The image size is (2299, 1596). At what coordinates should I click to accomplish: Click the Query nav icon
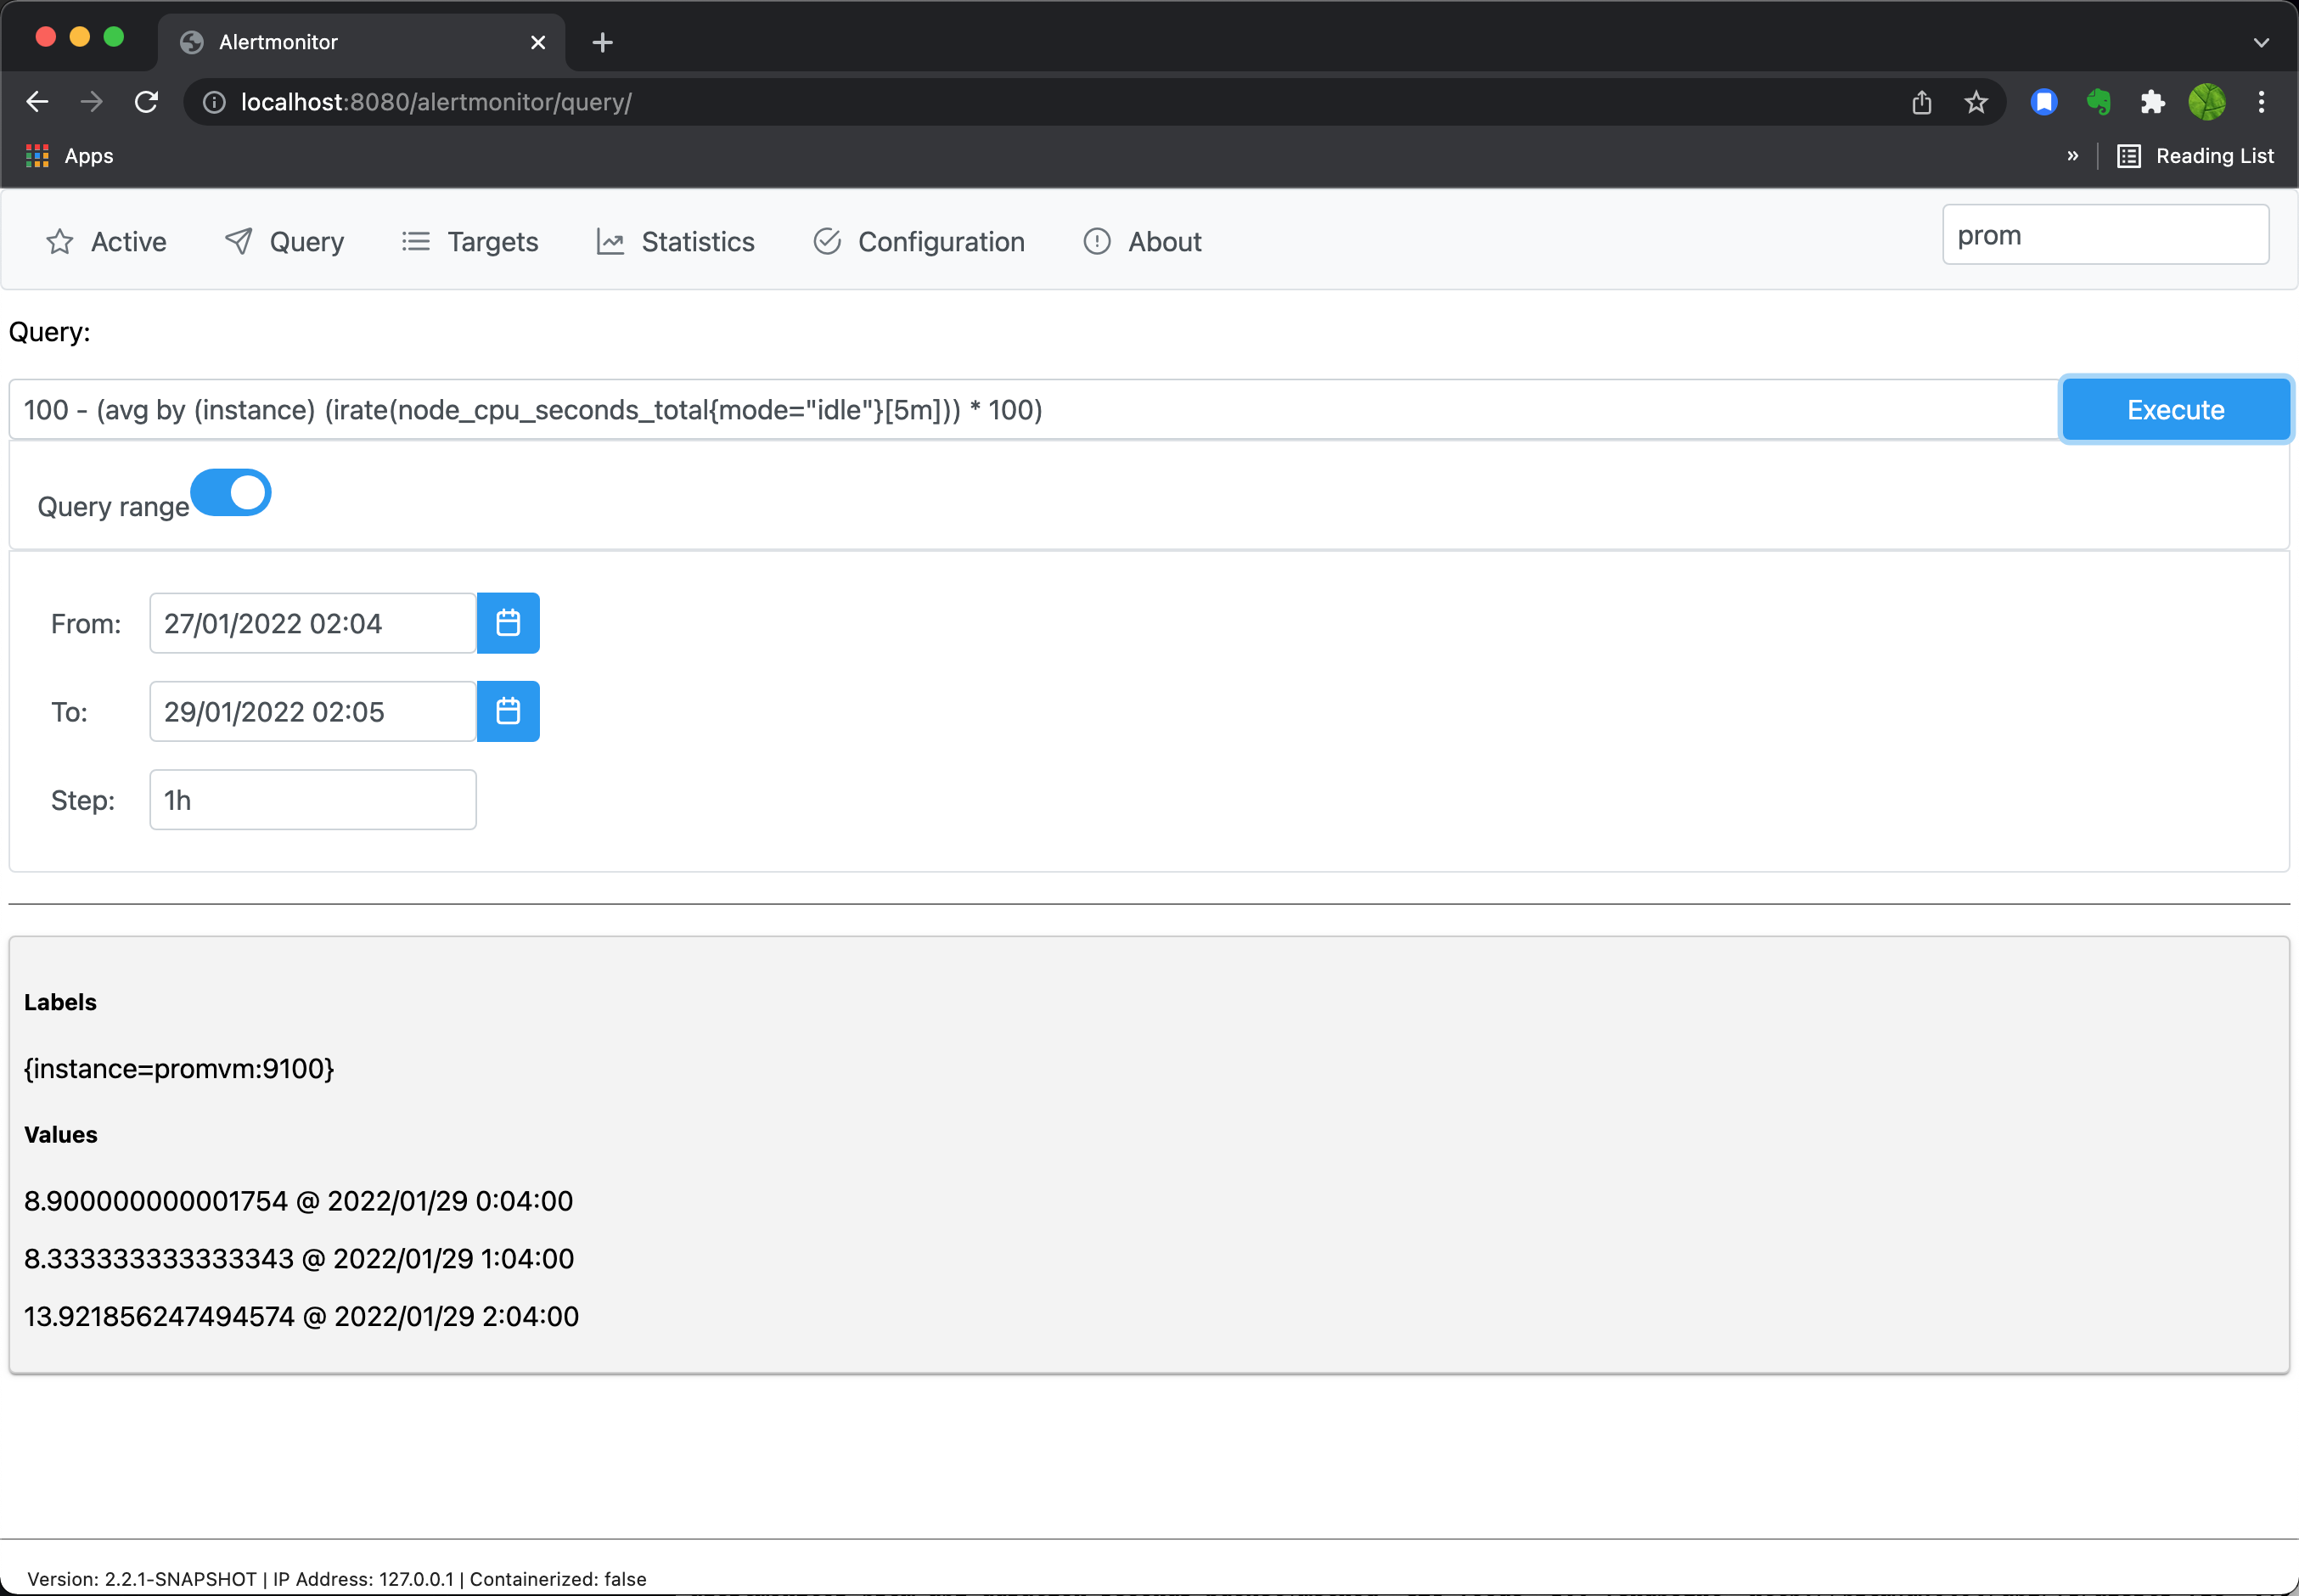pyautogui.click(x=239, y=241)
